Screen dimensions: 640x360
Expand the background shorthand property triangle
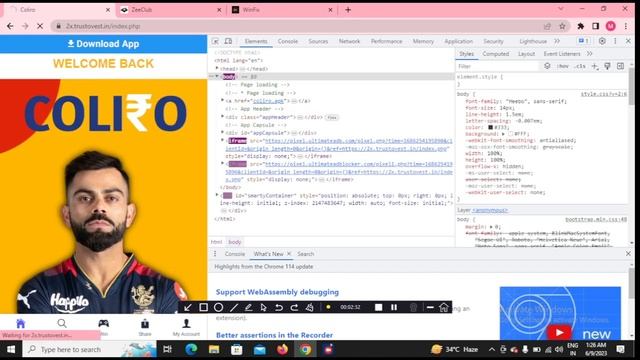(503, 134)
